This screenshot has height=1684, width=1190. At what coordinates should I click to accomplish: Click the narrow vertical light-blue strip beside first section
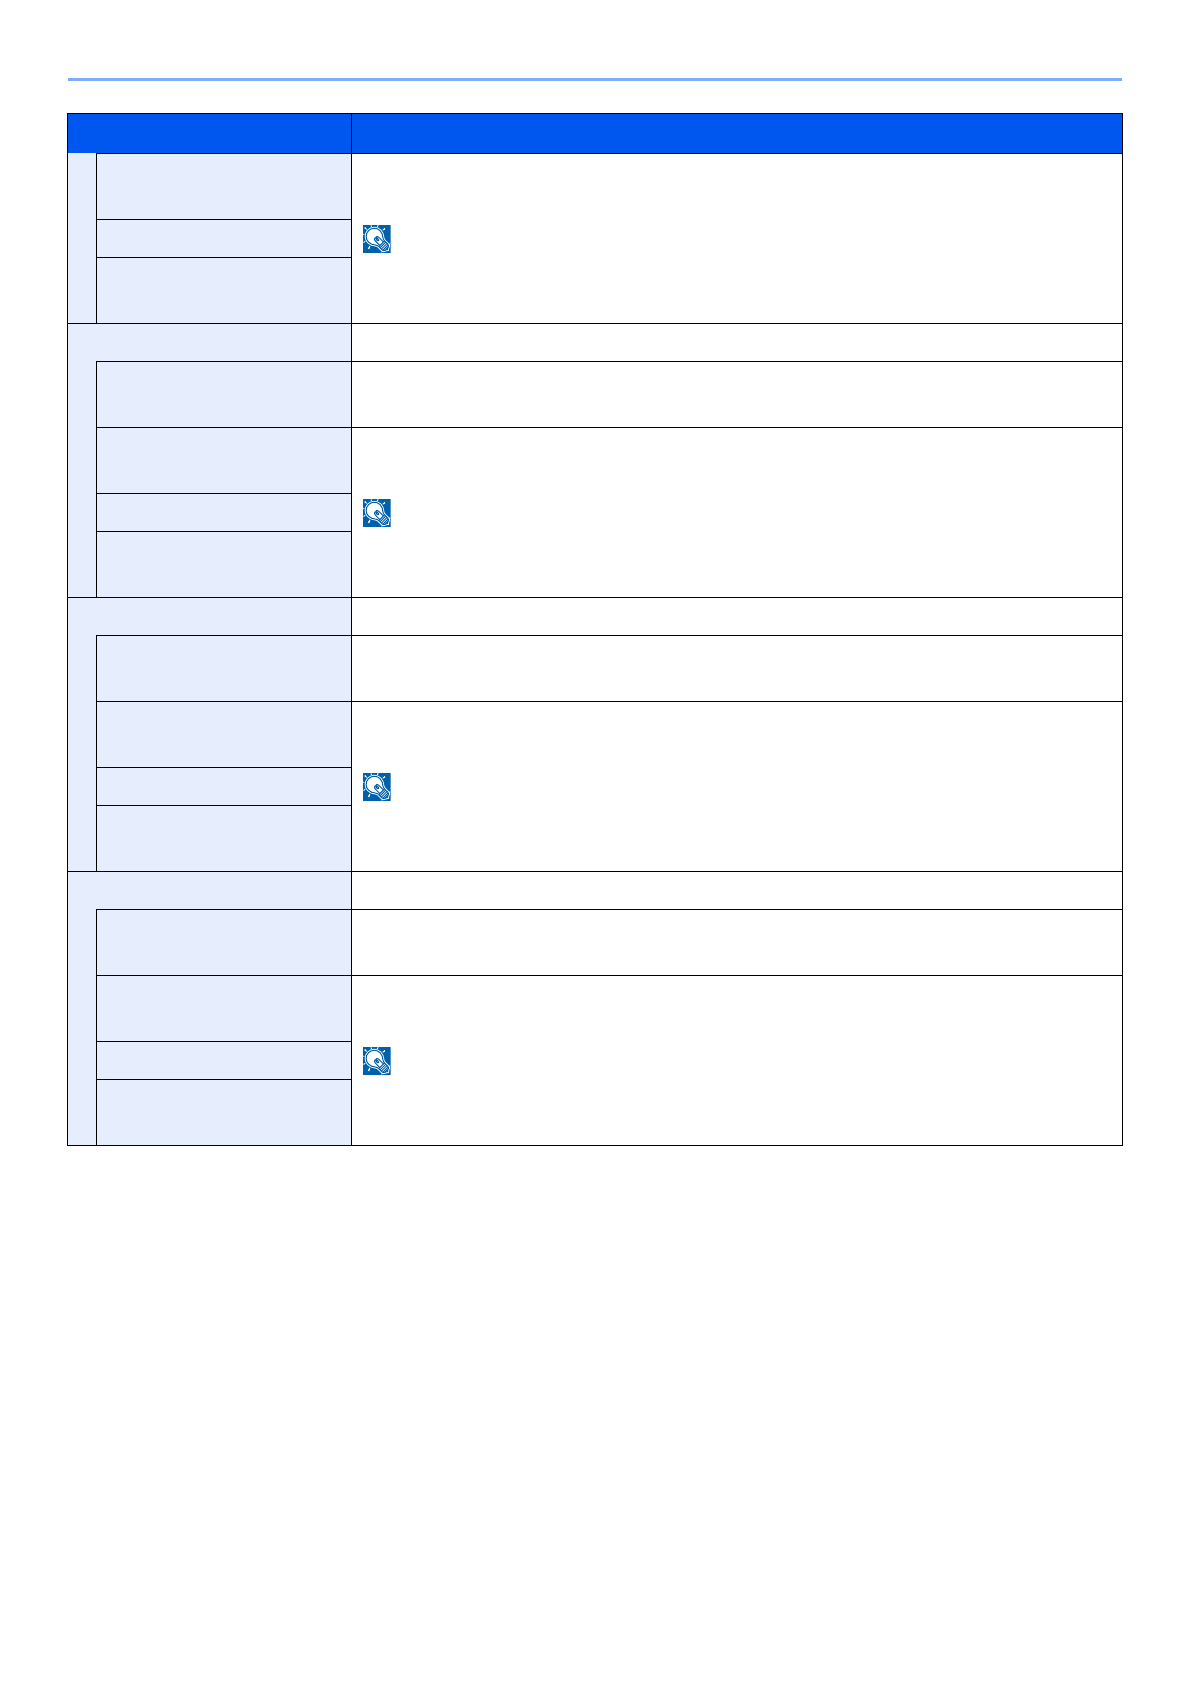pyautogui.click(x=82, y=238)
